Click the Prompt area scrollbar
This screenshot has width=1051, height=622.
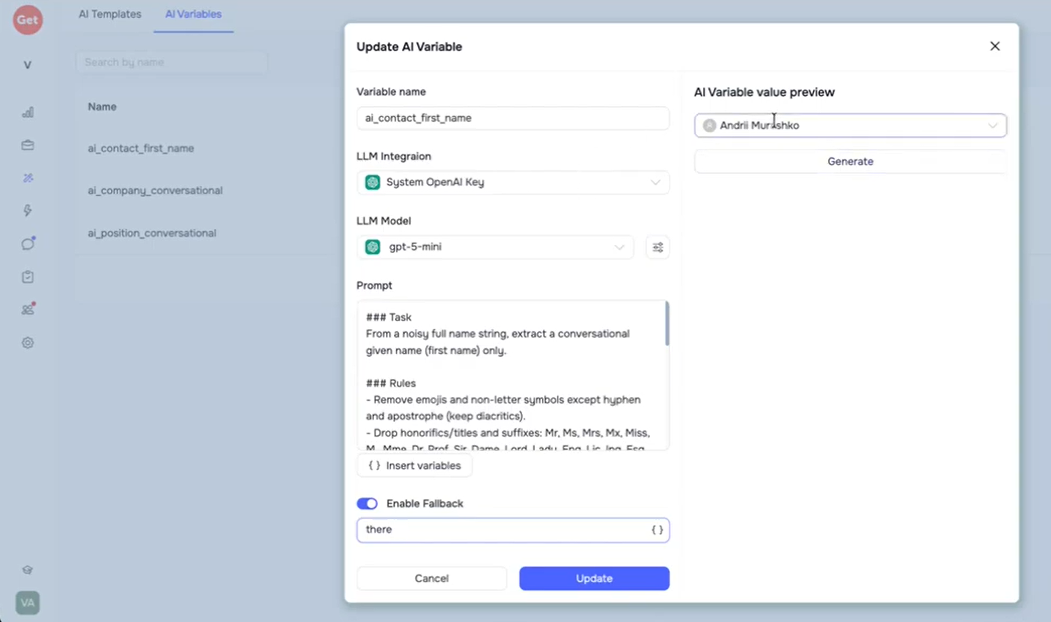pos(667,324)
